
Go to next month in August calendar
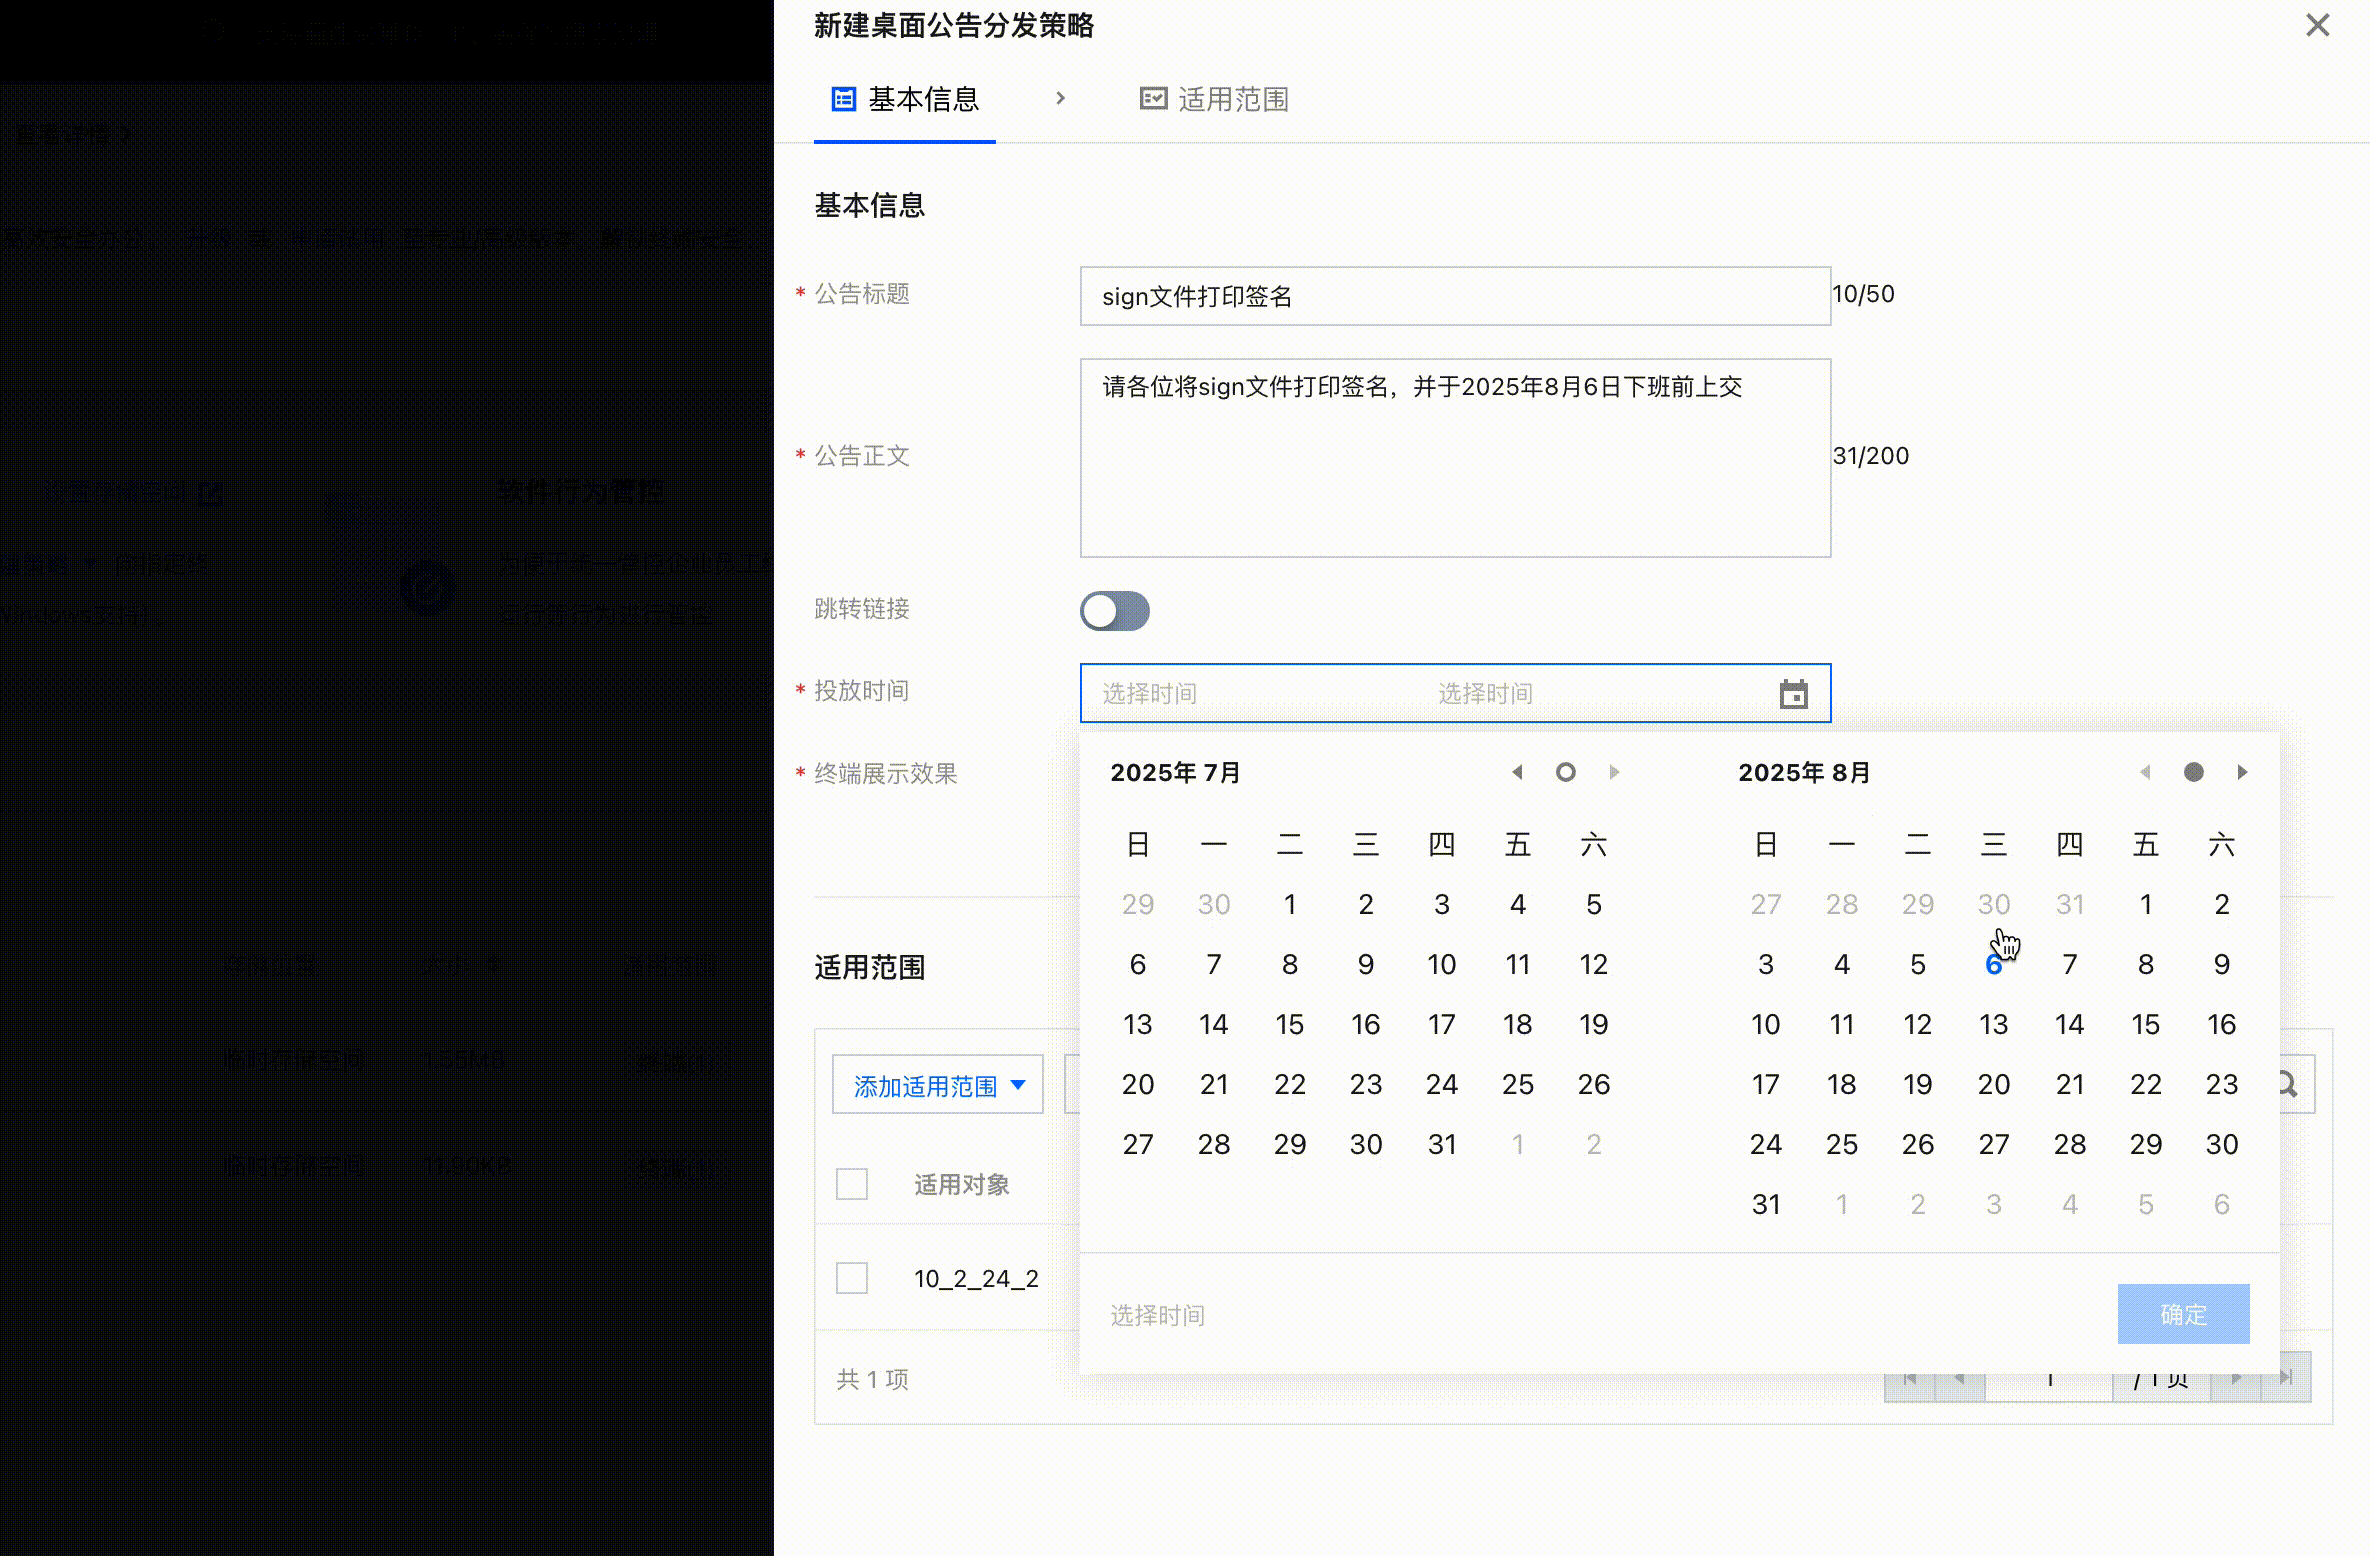(x=2242, y=772)
